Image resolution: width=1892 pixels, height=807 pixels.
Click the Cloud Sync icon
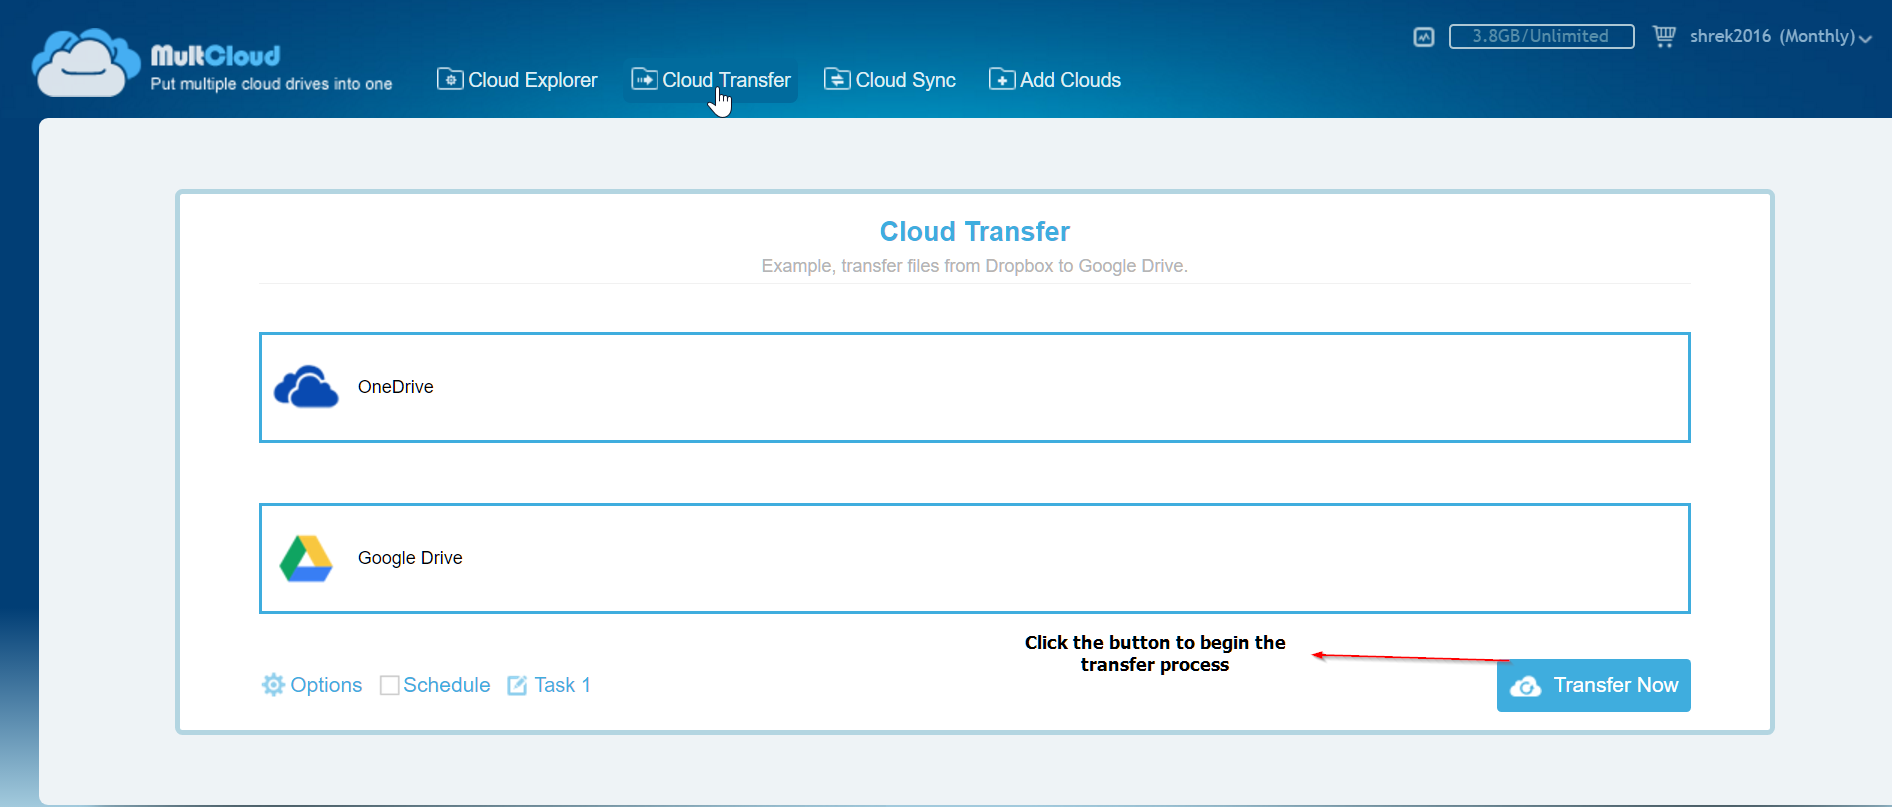click(837, 79)
